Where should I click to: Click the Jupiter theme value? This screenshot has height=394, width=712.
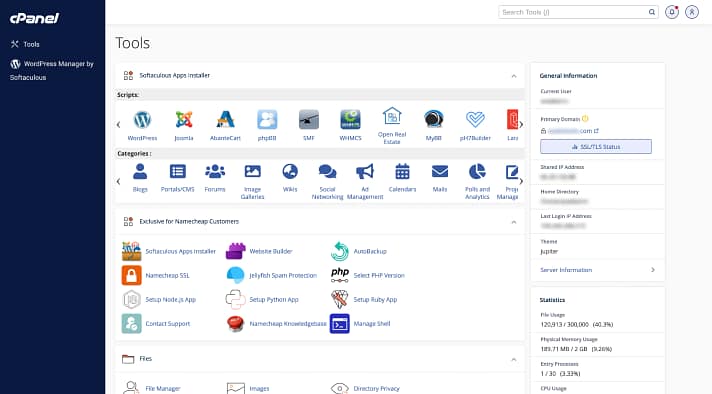click(549, 251)
